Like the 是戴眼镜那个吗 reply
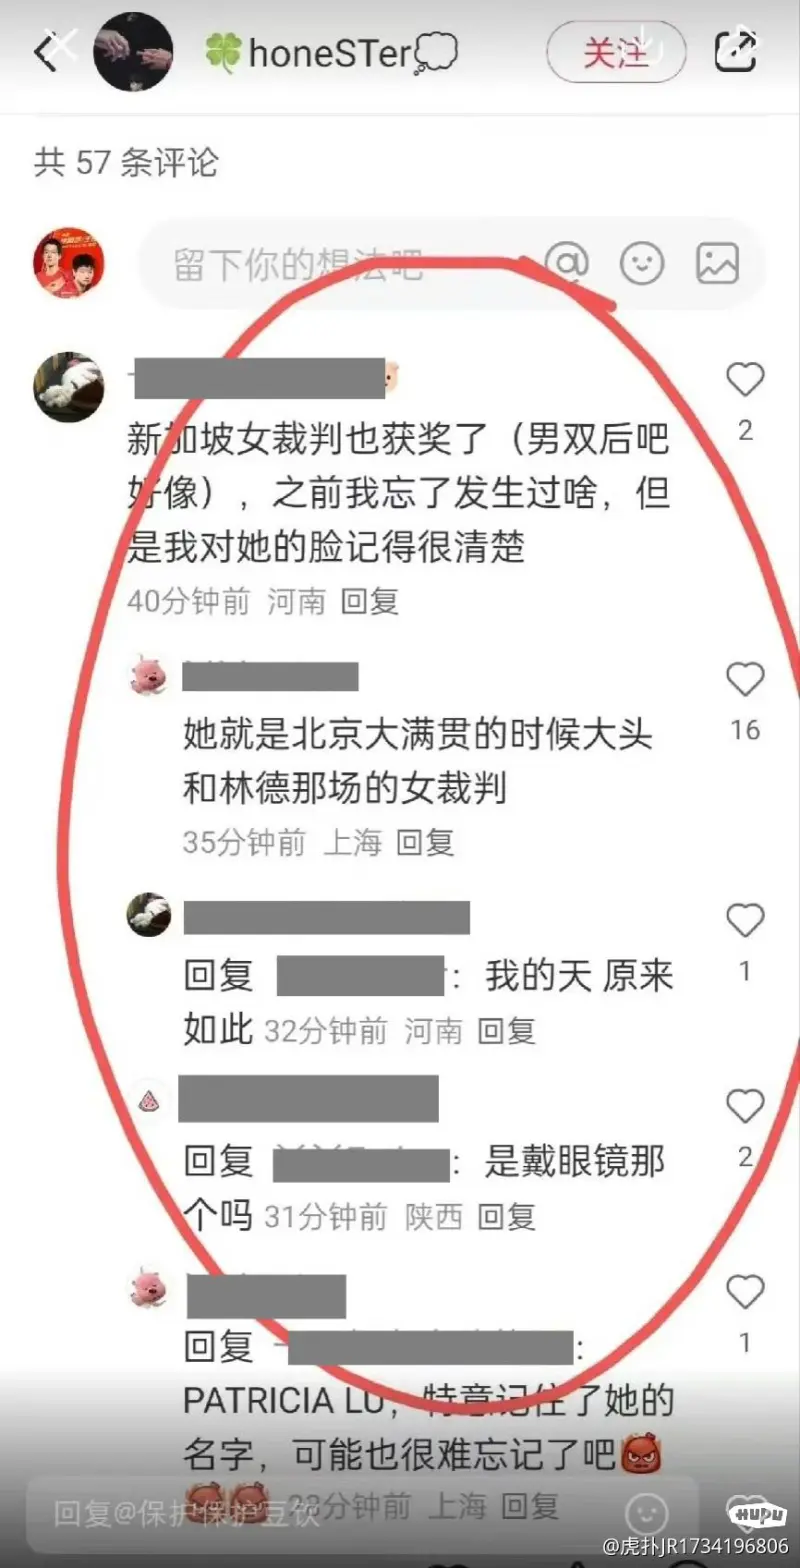This screenshot has height=1568, width=800. pyautogui.click(x=745, y=1106)
